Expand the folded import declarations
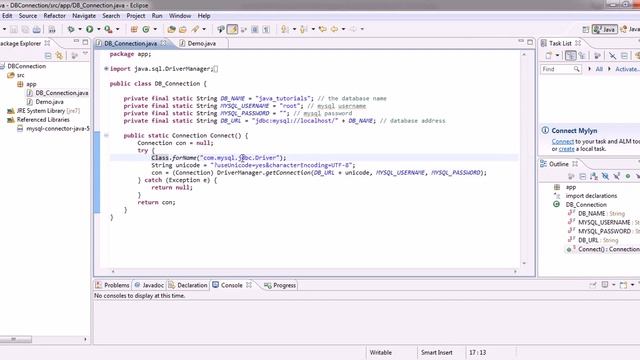The image size is (640, 360). 106,69
